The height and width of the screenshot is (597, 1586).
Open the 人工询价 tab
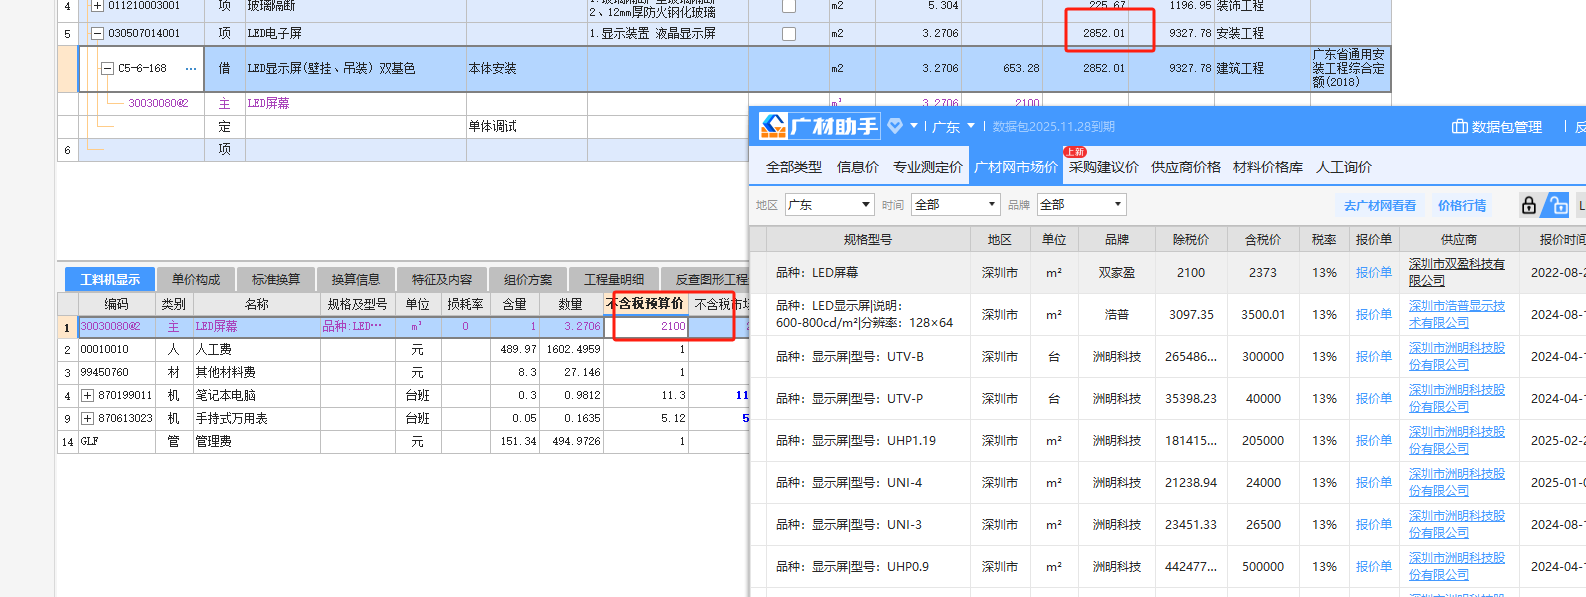tap(1344, 167)
